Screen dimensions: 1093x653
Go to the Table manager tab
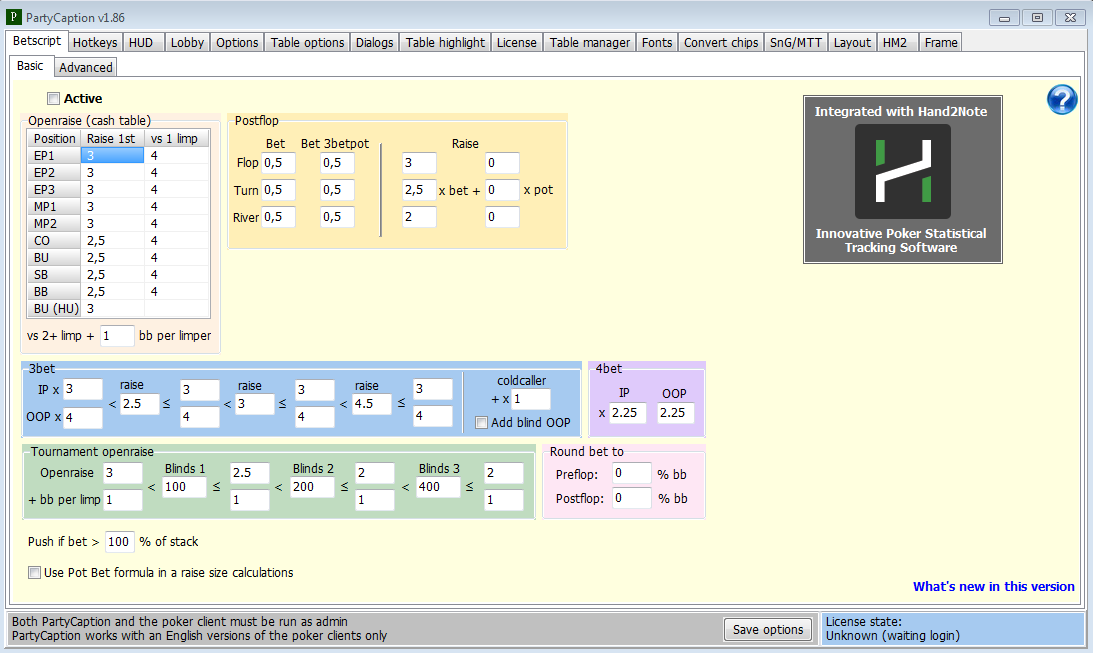point(590,43)
